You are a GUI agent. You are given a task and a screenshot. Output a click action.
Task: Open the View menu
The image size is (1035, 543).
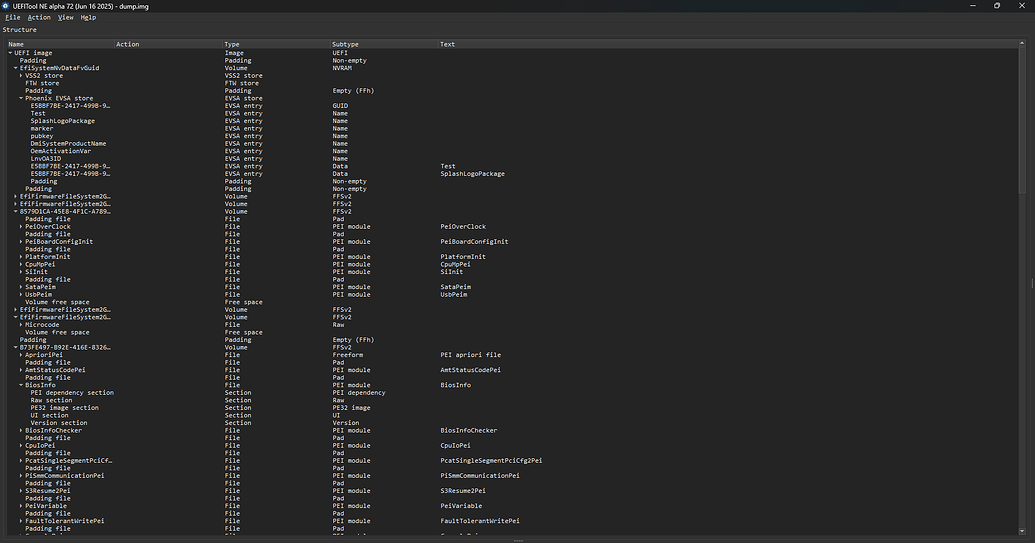pyautogui.click(x=65, y=17)
